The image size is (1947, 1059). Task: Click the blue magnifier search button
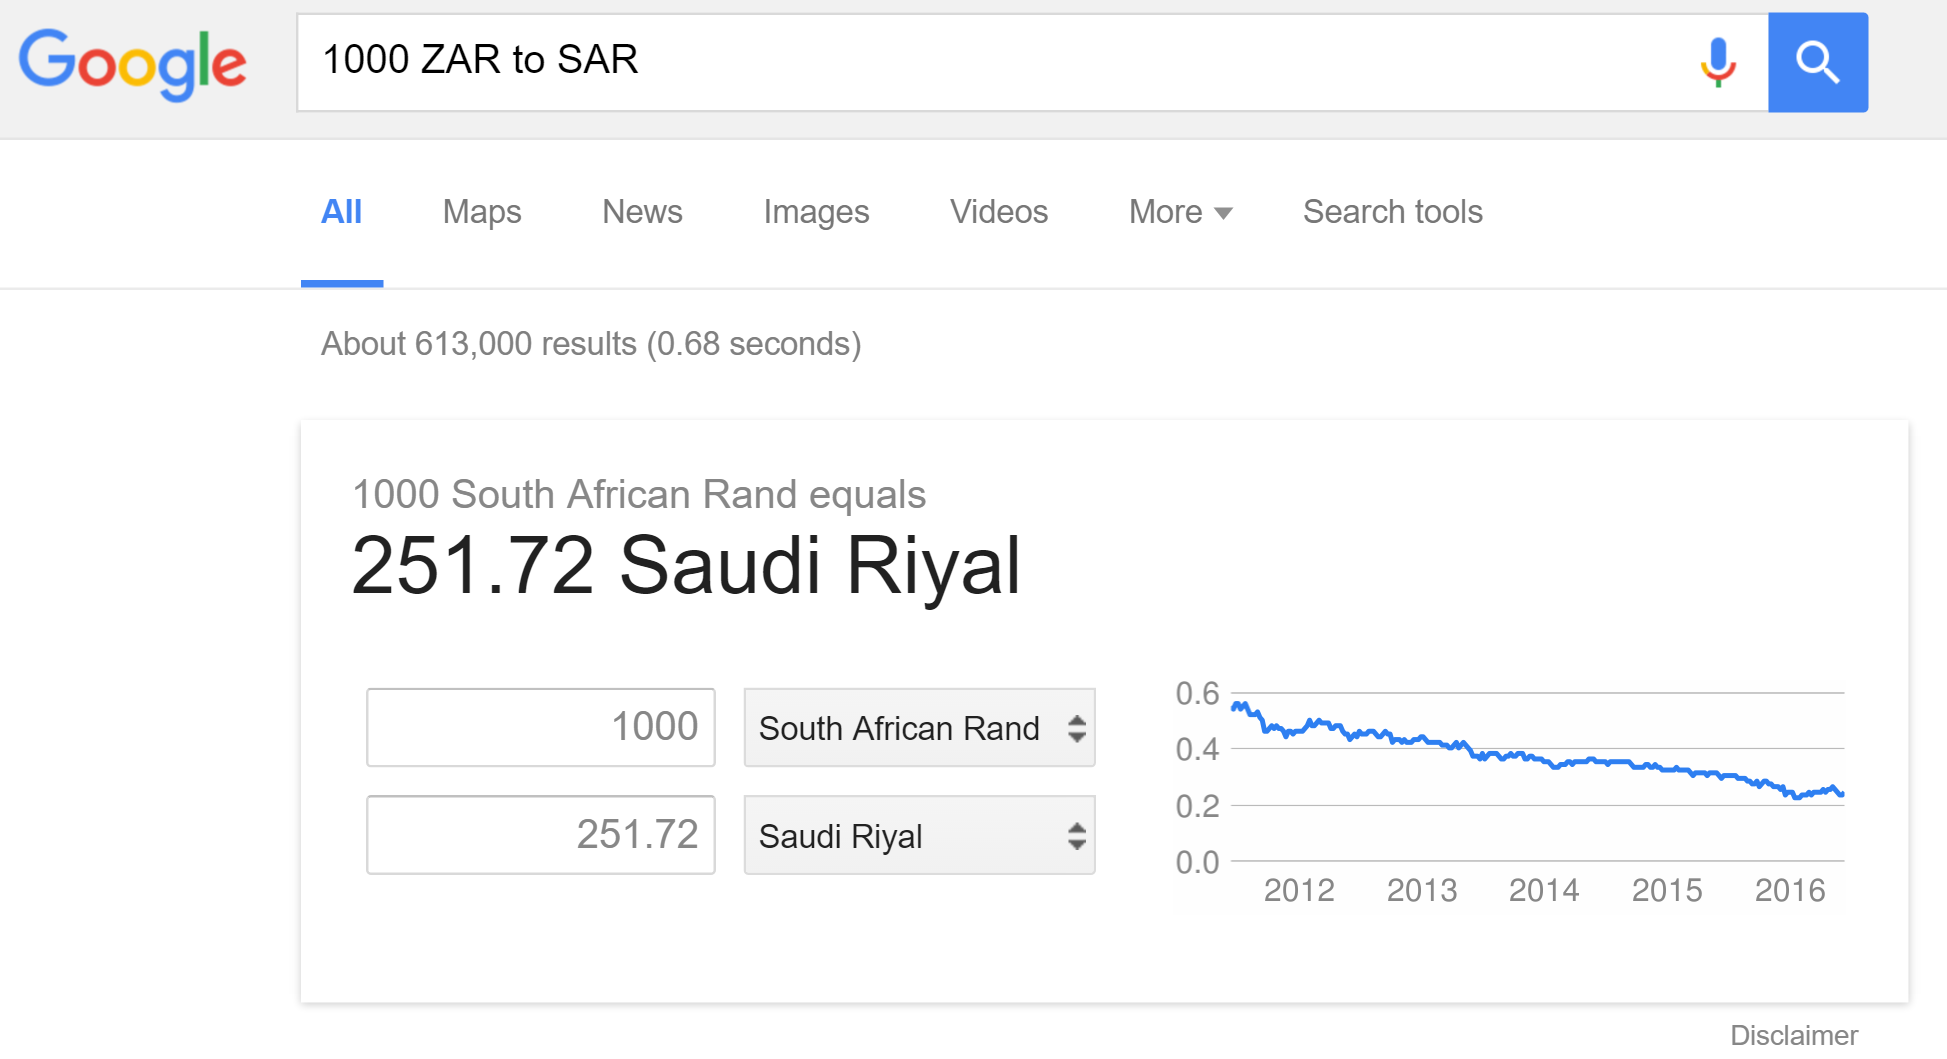[1817, 62]
